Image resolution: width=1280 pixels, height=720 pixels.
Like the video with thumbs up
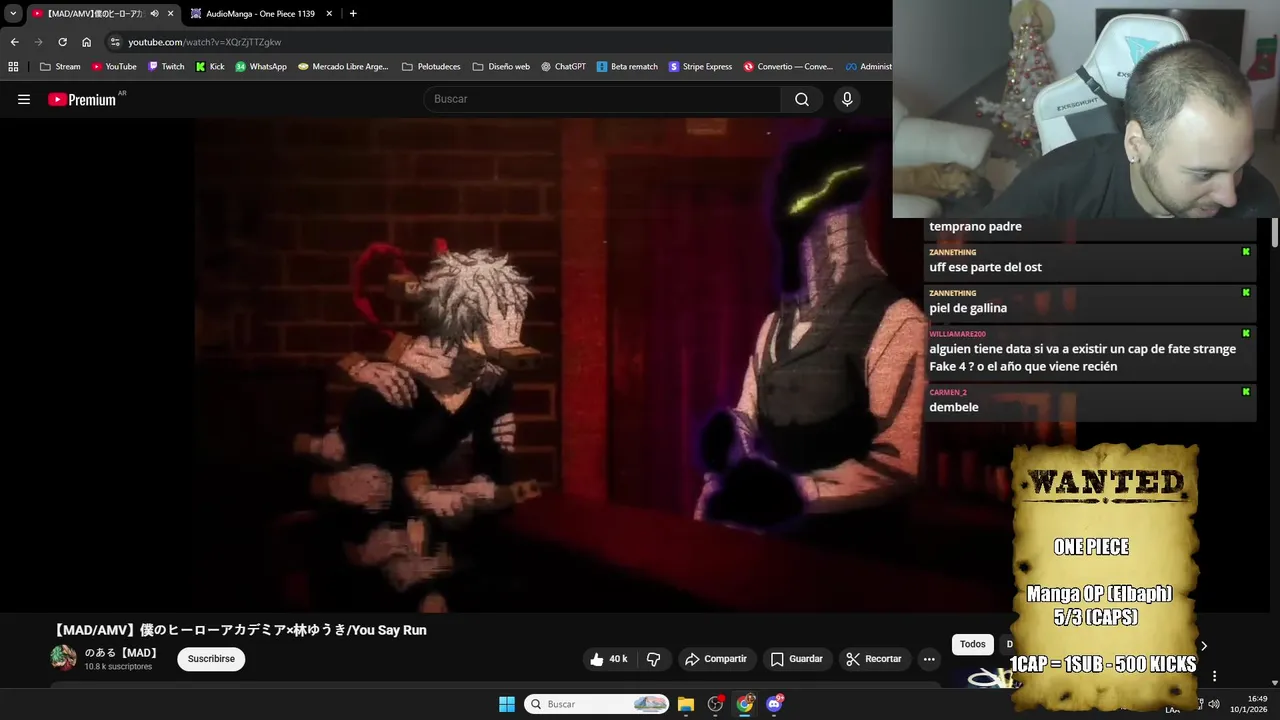609,659
